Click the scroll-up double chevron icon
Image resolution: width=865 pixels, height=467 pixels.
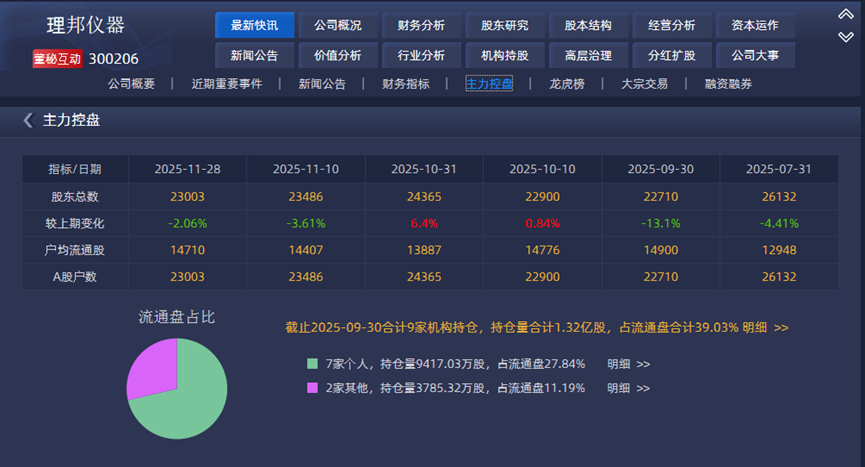846,14
